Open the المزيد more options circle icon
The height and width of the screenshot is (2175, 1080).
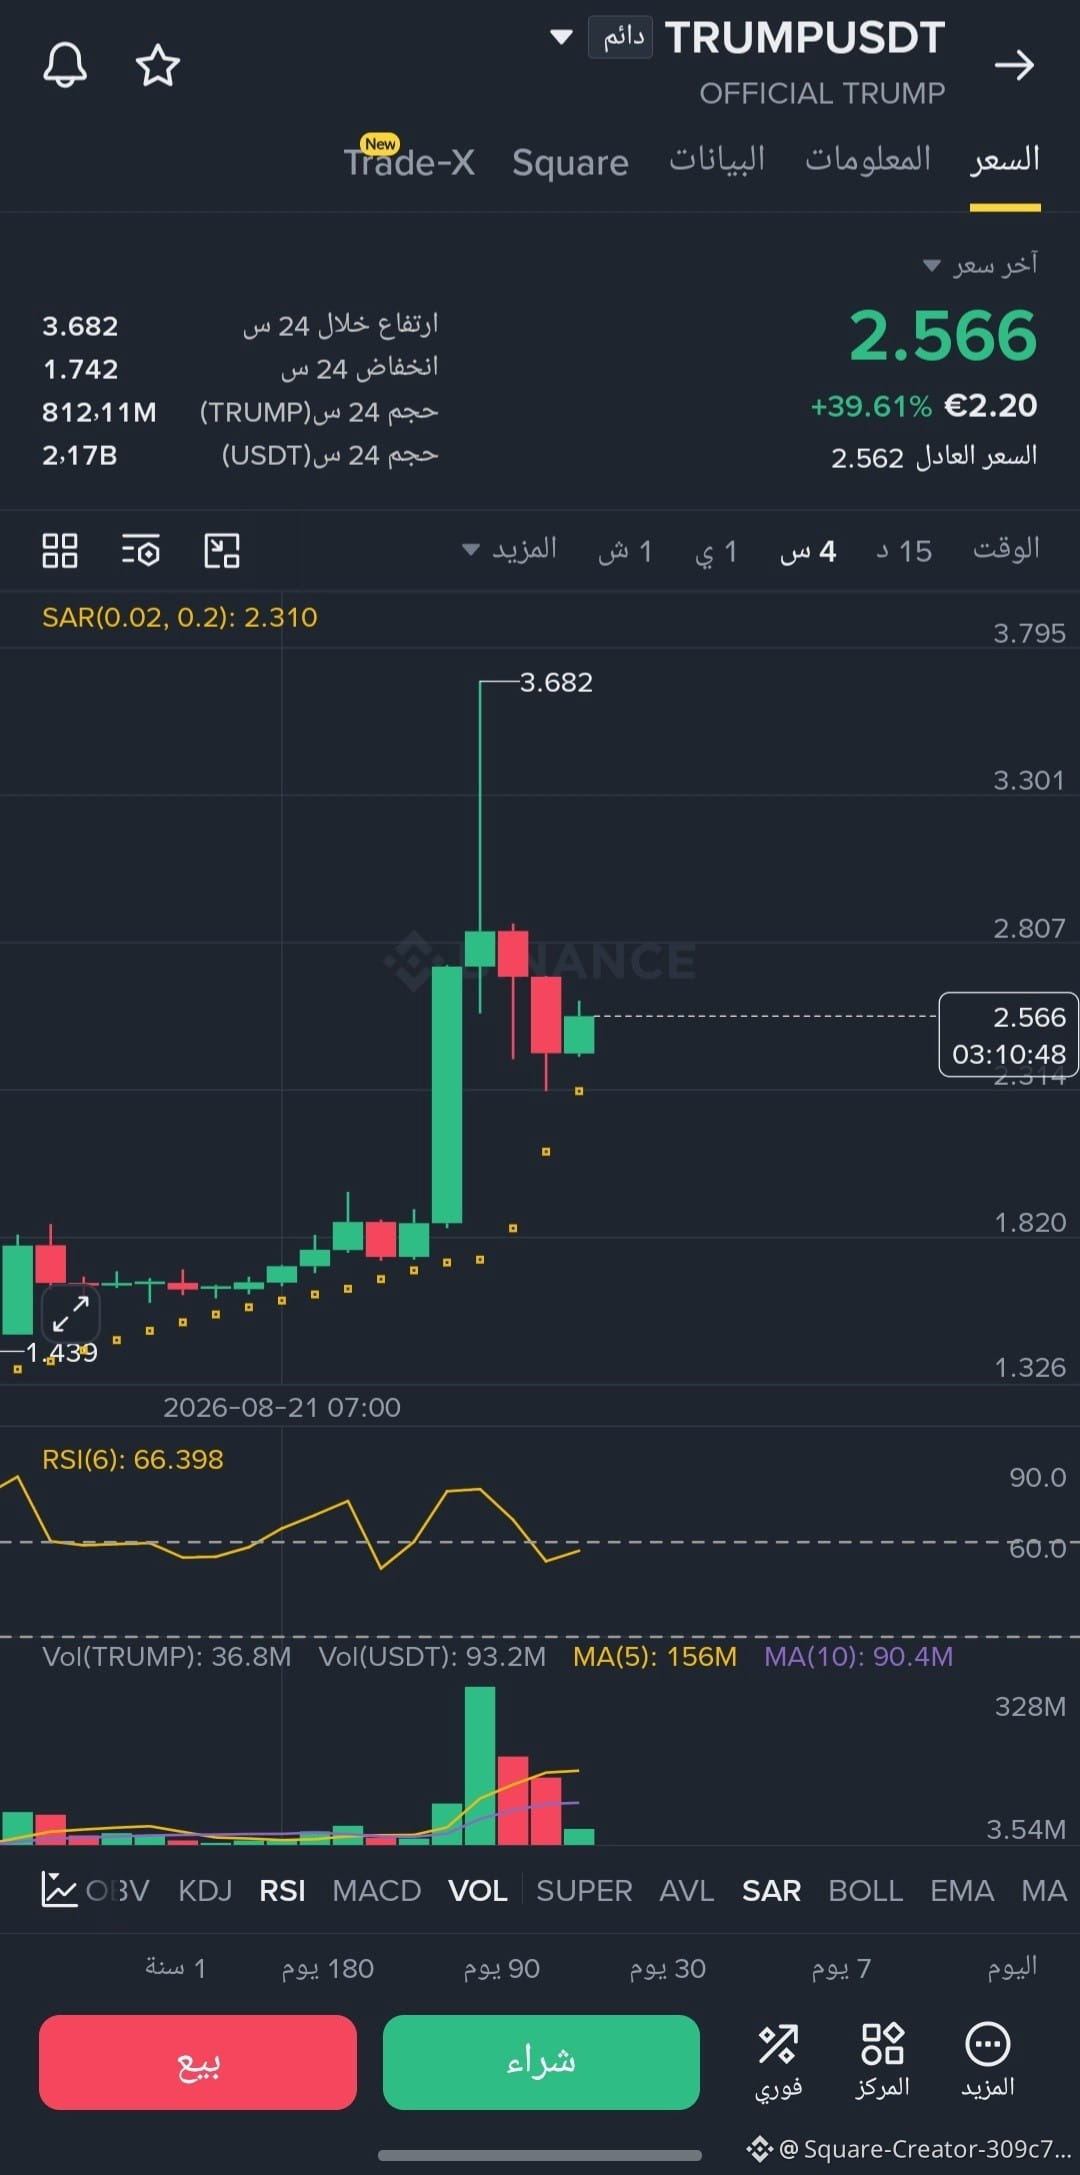click(x=988, y=2061)
